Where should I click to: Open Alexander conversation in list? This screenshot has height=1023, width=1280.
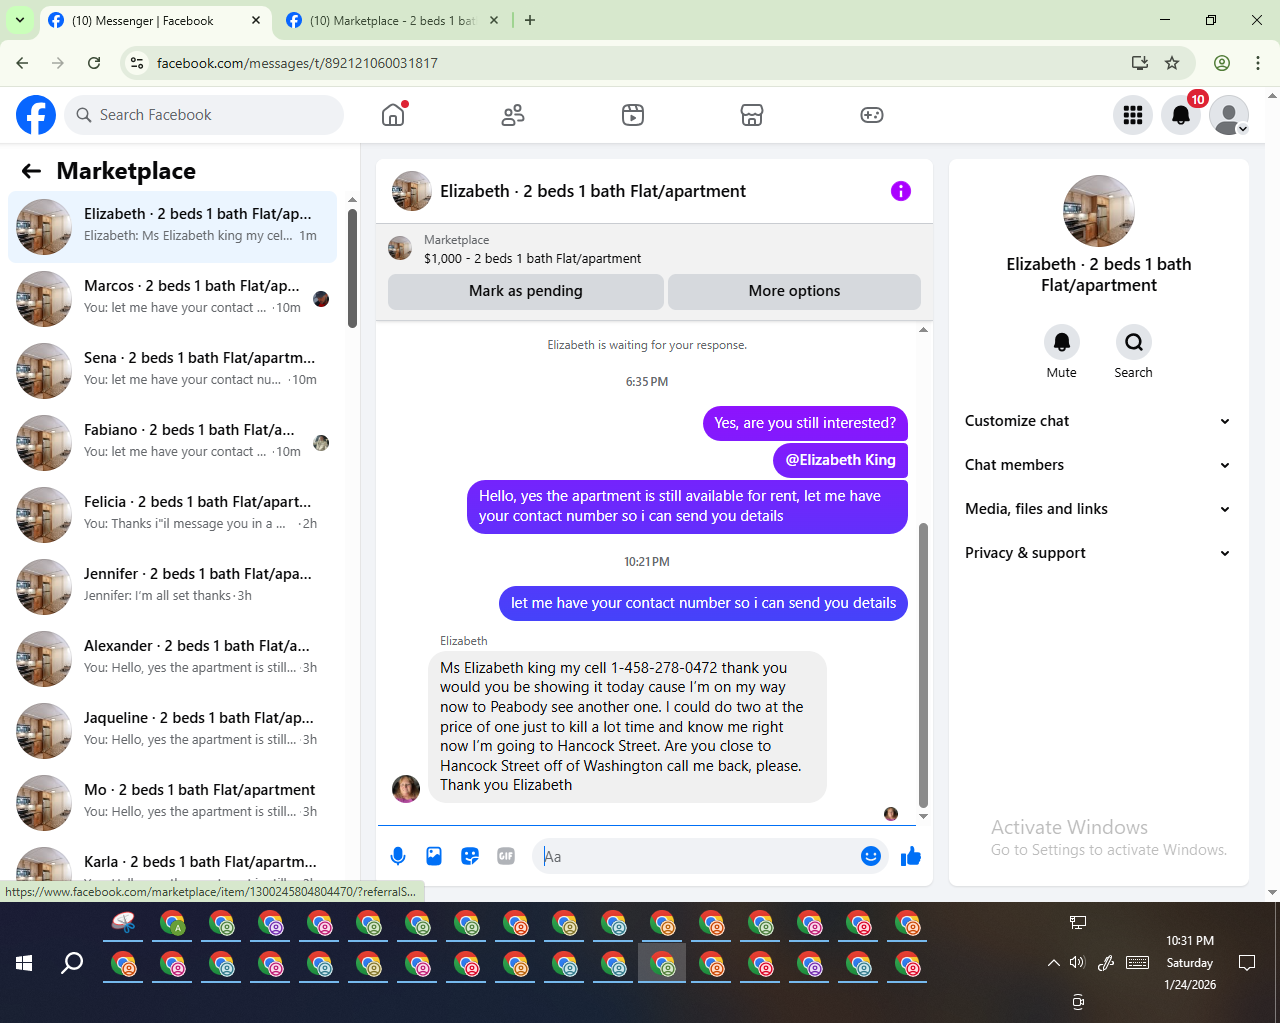173,659
